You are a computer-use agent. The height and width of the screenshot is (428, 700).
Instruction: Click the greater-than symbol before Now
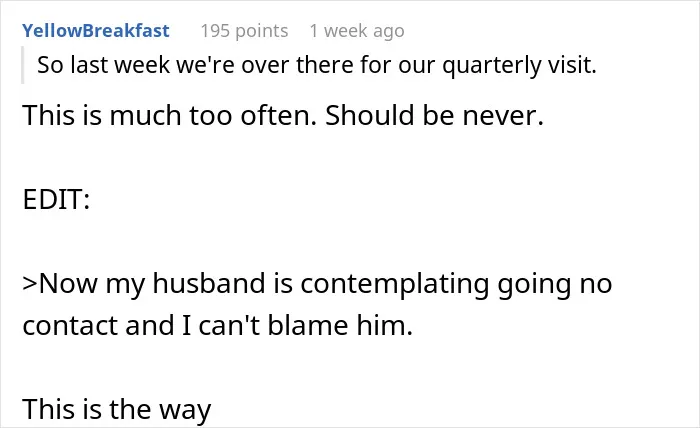pos(30,284)
